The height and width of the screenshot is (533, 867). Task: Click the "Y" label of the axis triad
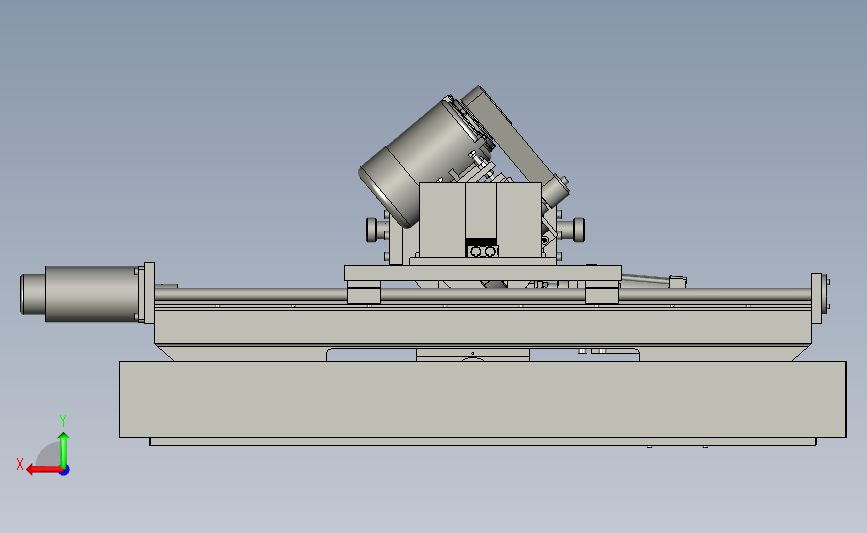click(x=63, y=421)
